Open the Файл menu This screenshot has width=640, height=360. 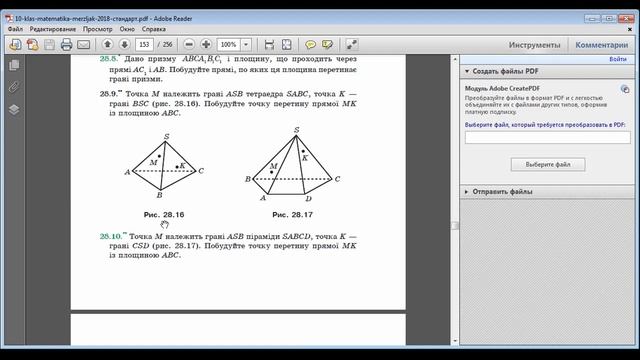(15, 29)
